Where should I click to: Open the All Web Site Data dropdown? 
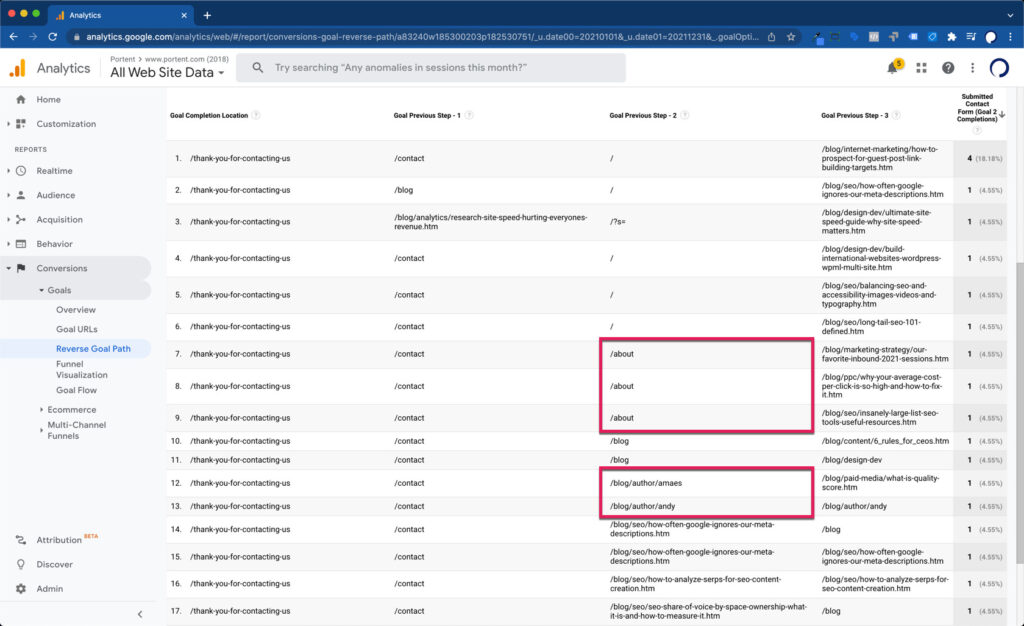pyautogui.click(x=167, y=73)
